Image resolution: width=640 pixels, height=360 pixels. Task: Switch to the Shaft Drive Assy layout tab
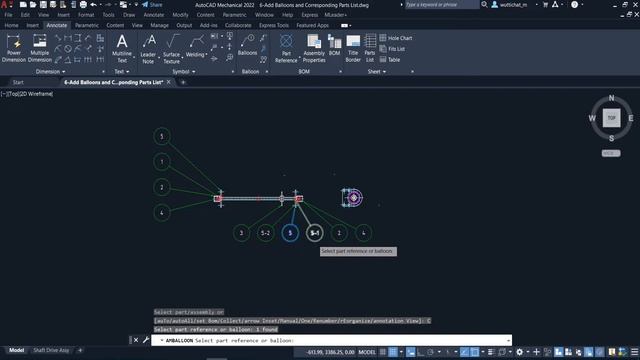[51, 350]
